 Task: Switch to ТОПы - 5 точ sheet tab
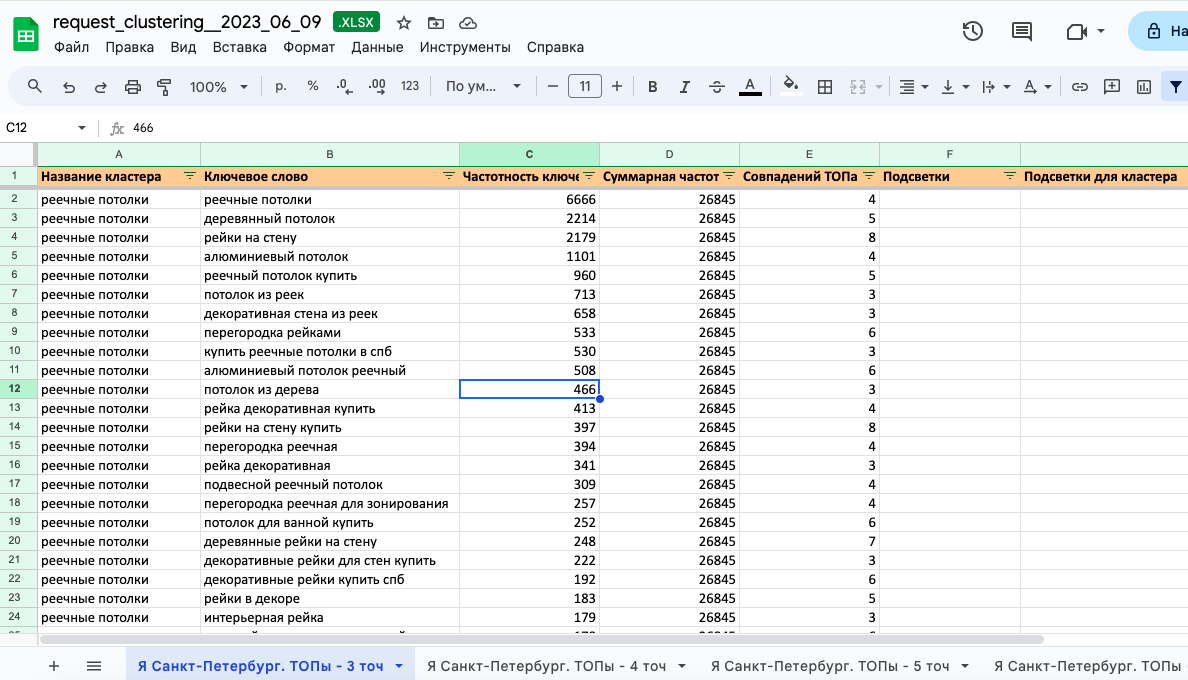pyautogui.click(x=830, y=666)
